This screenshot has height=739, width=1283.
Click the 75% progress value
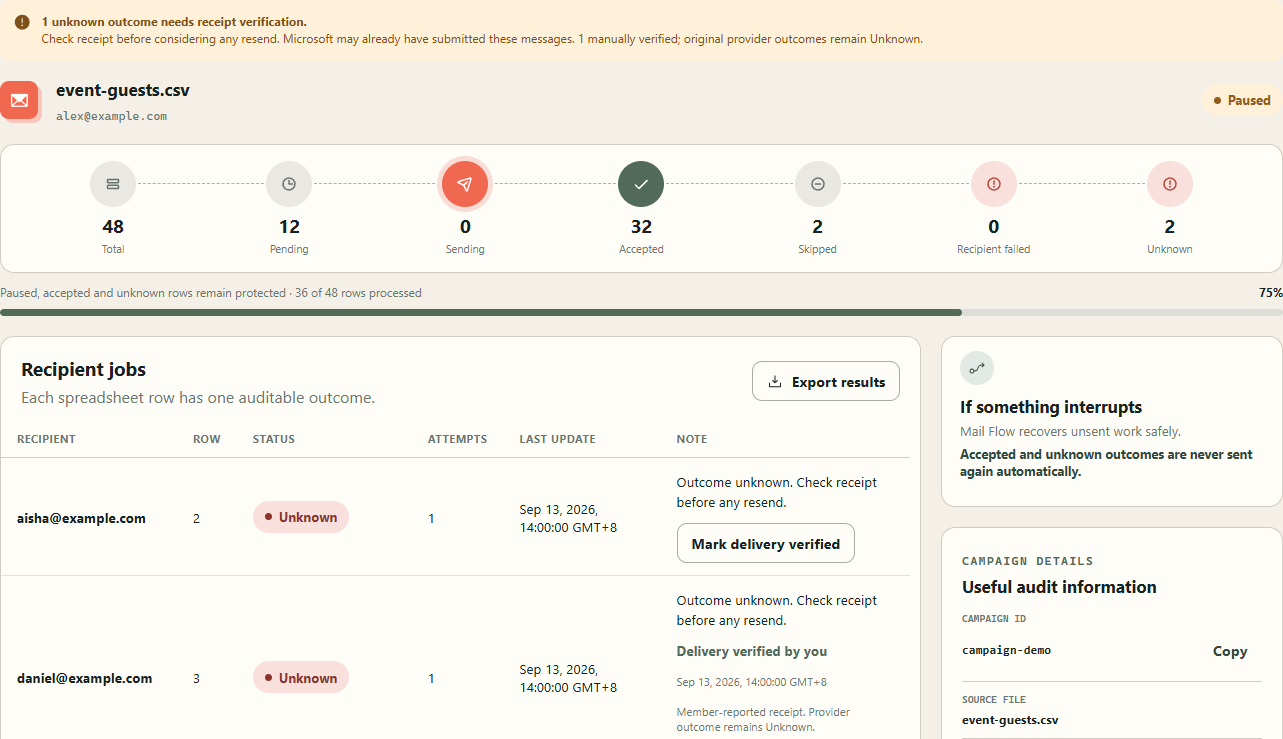click(x=1271, y=293)
